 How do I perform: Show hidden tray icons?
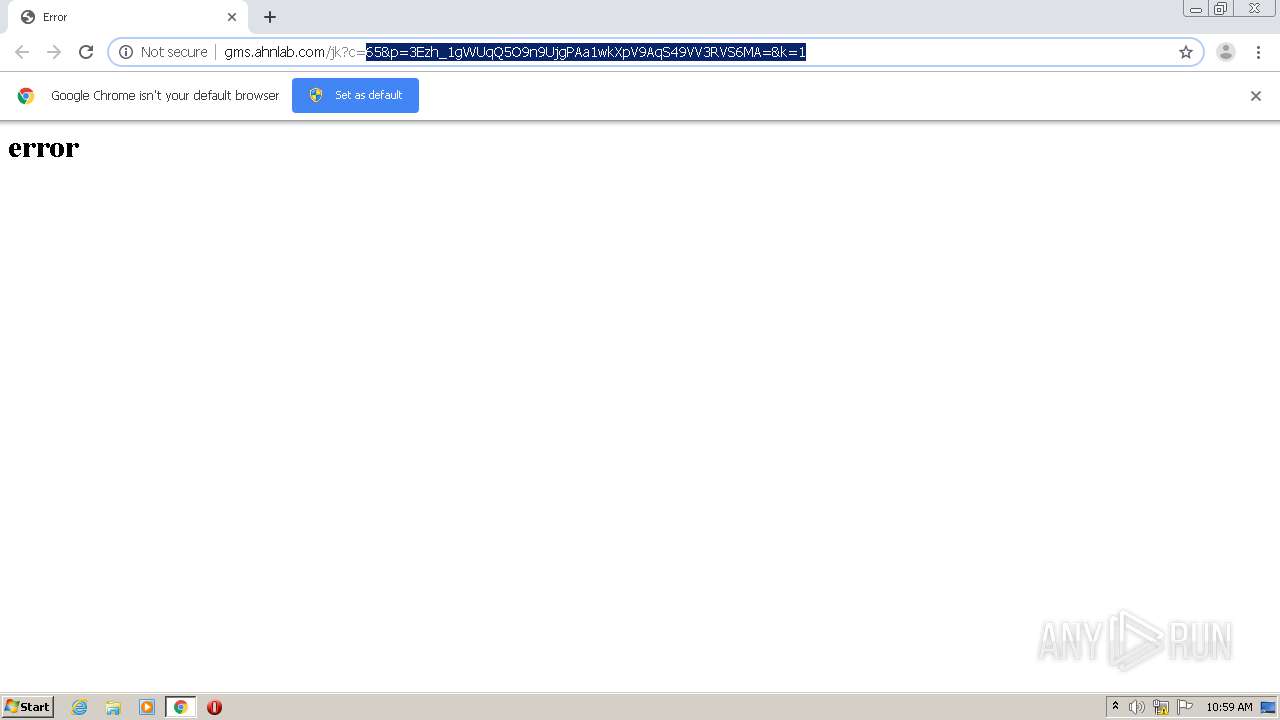click(x=1116, y=707)
